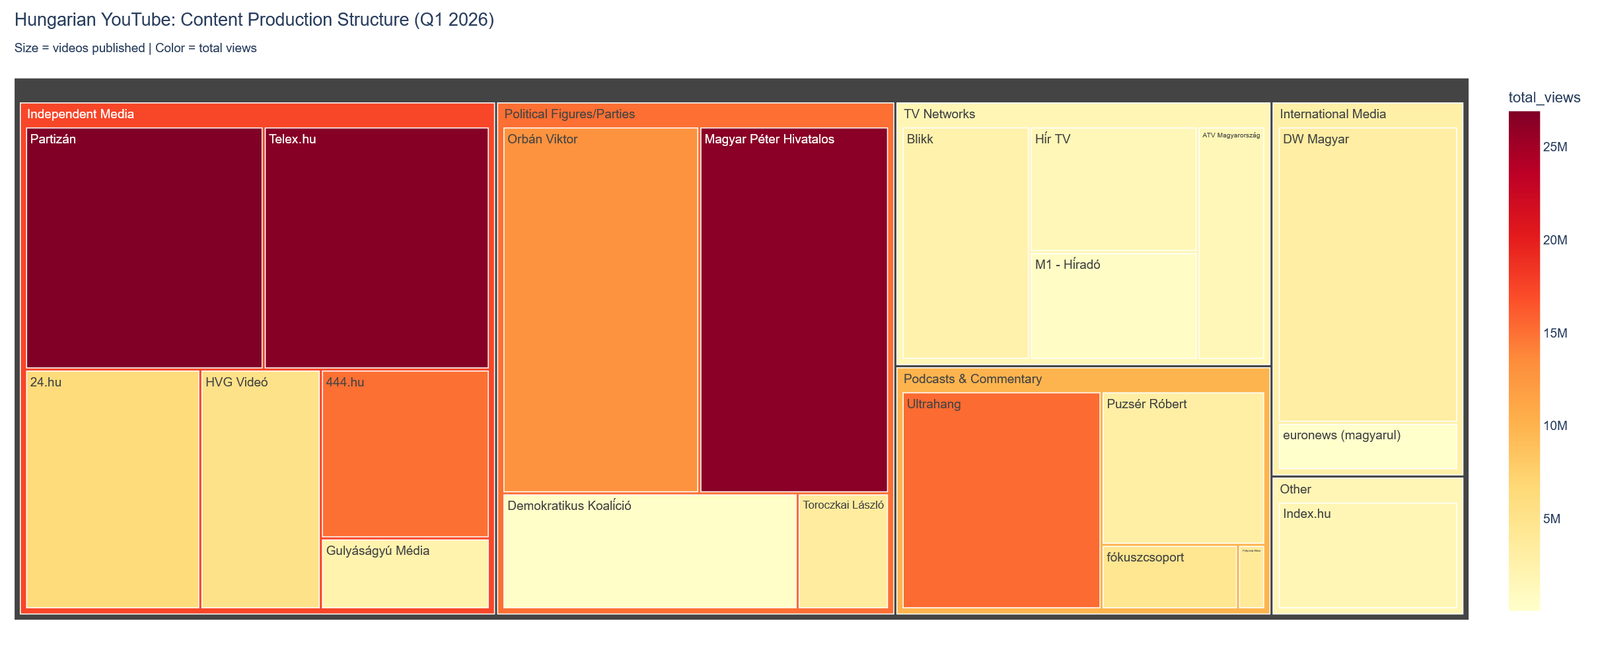This screenshot has height=650, width=1600.
Task: Select the Puzsér Róbert tile
Action: click(x=1183, y=468)
